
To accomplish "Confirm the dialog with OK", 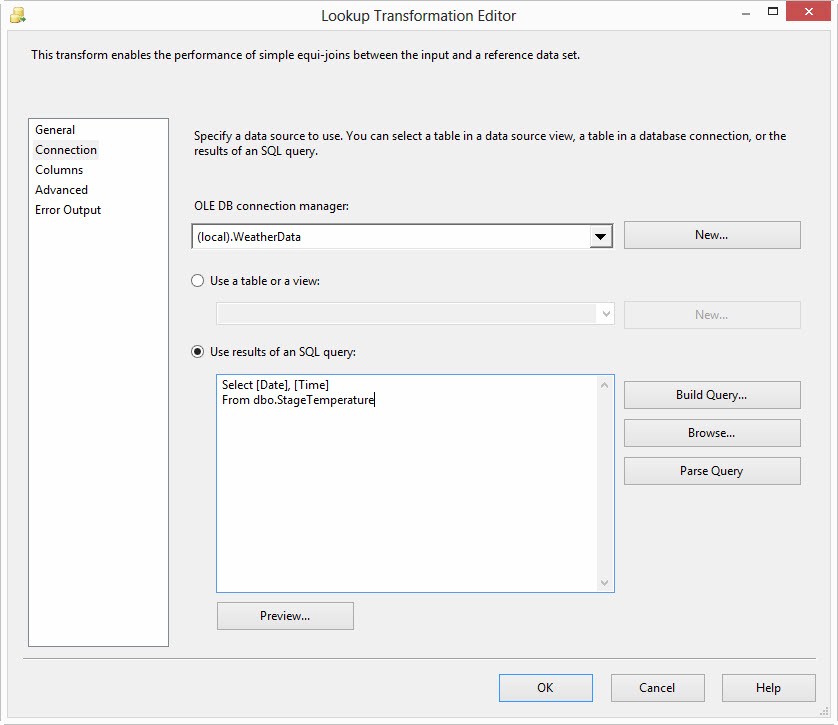I will (x=545, y=688).
